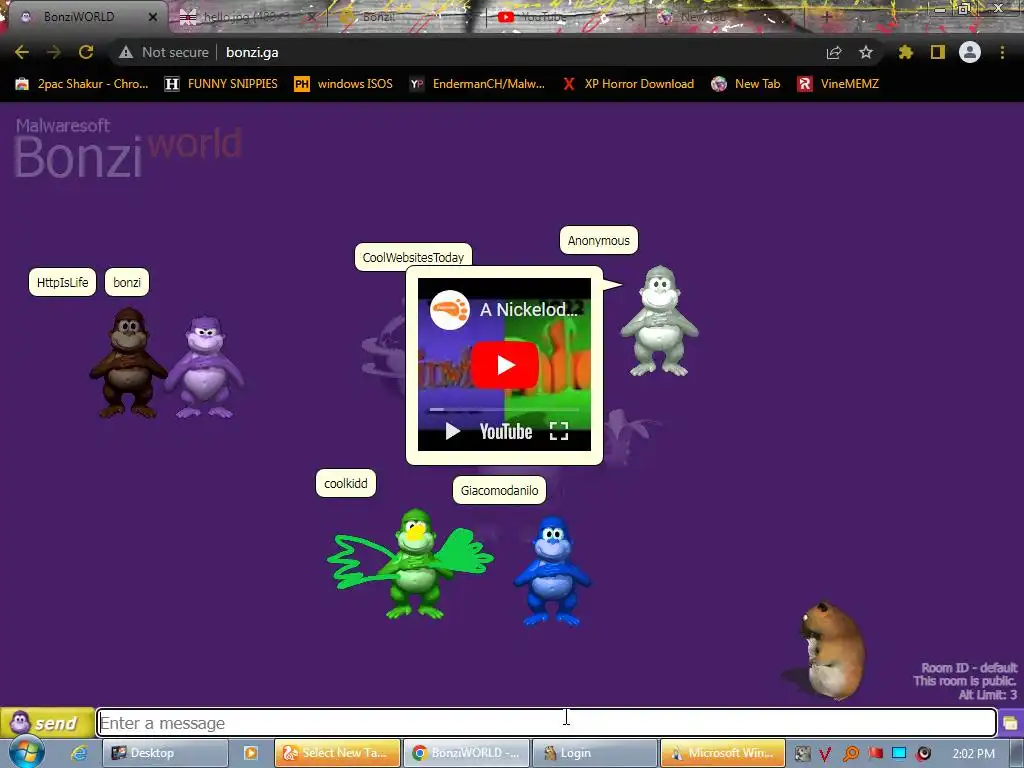This screenshot has width=1024, height=768.
Task: Open the FUNNY SNIPPIES bookmark
Action: click(x=221, y=84)
